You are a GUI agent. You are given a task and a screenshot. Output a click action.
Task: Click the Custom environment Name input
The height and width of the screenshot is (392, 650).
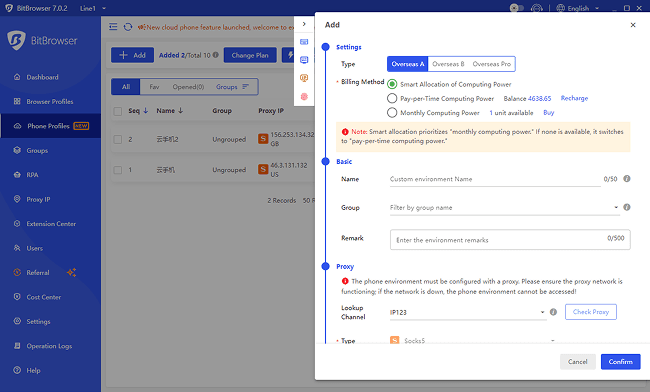tap(495, 179)
